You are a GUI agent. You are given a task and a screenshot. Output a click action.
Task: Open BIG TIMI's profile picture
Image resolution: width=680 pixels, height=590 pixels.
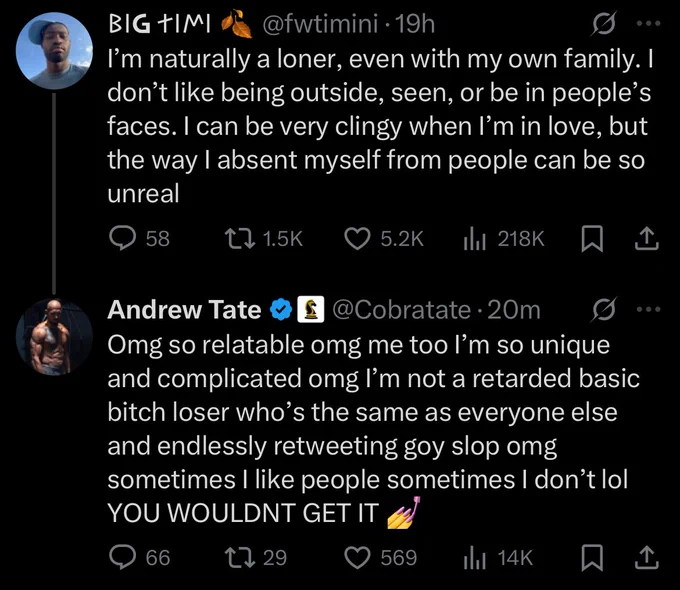pos(54,51)
